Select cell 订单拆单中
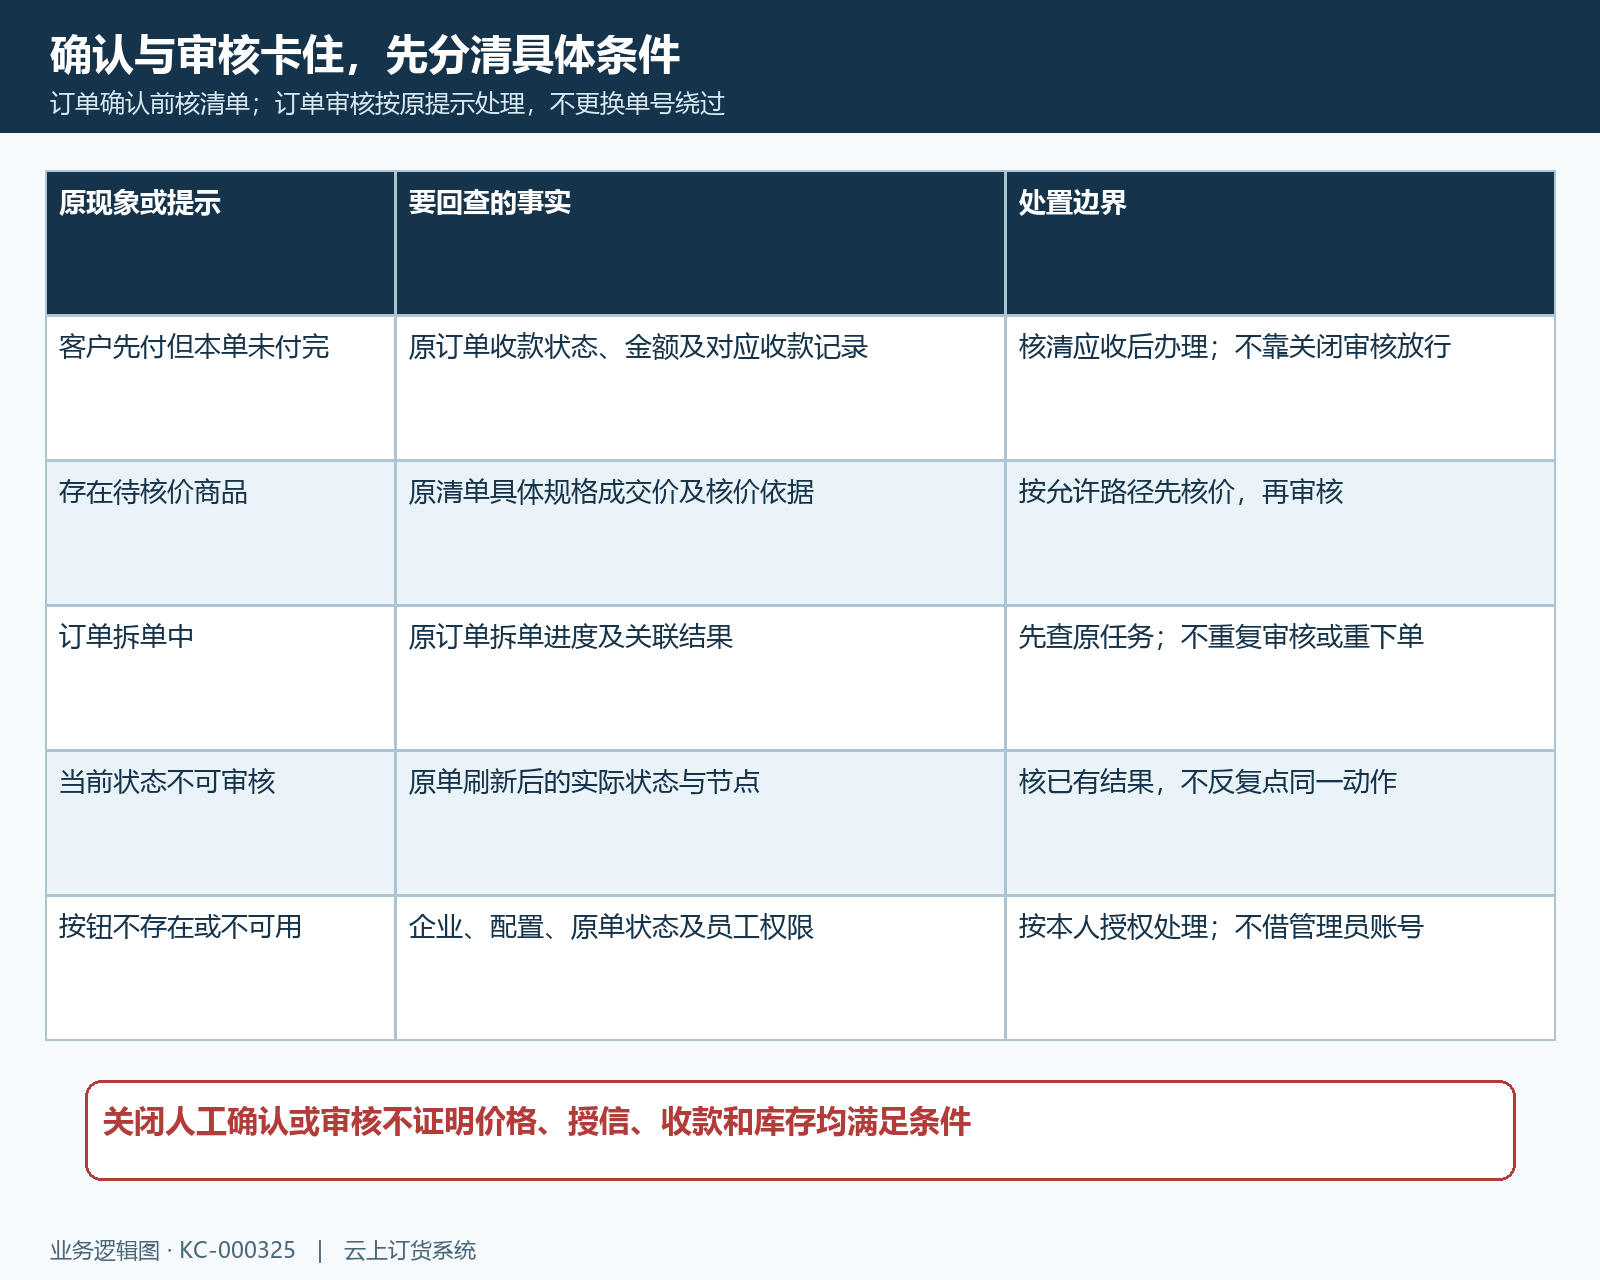 pos(220,678)
